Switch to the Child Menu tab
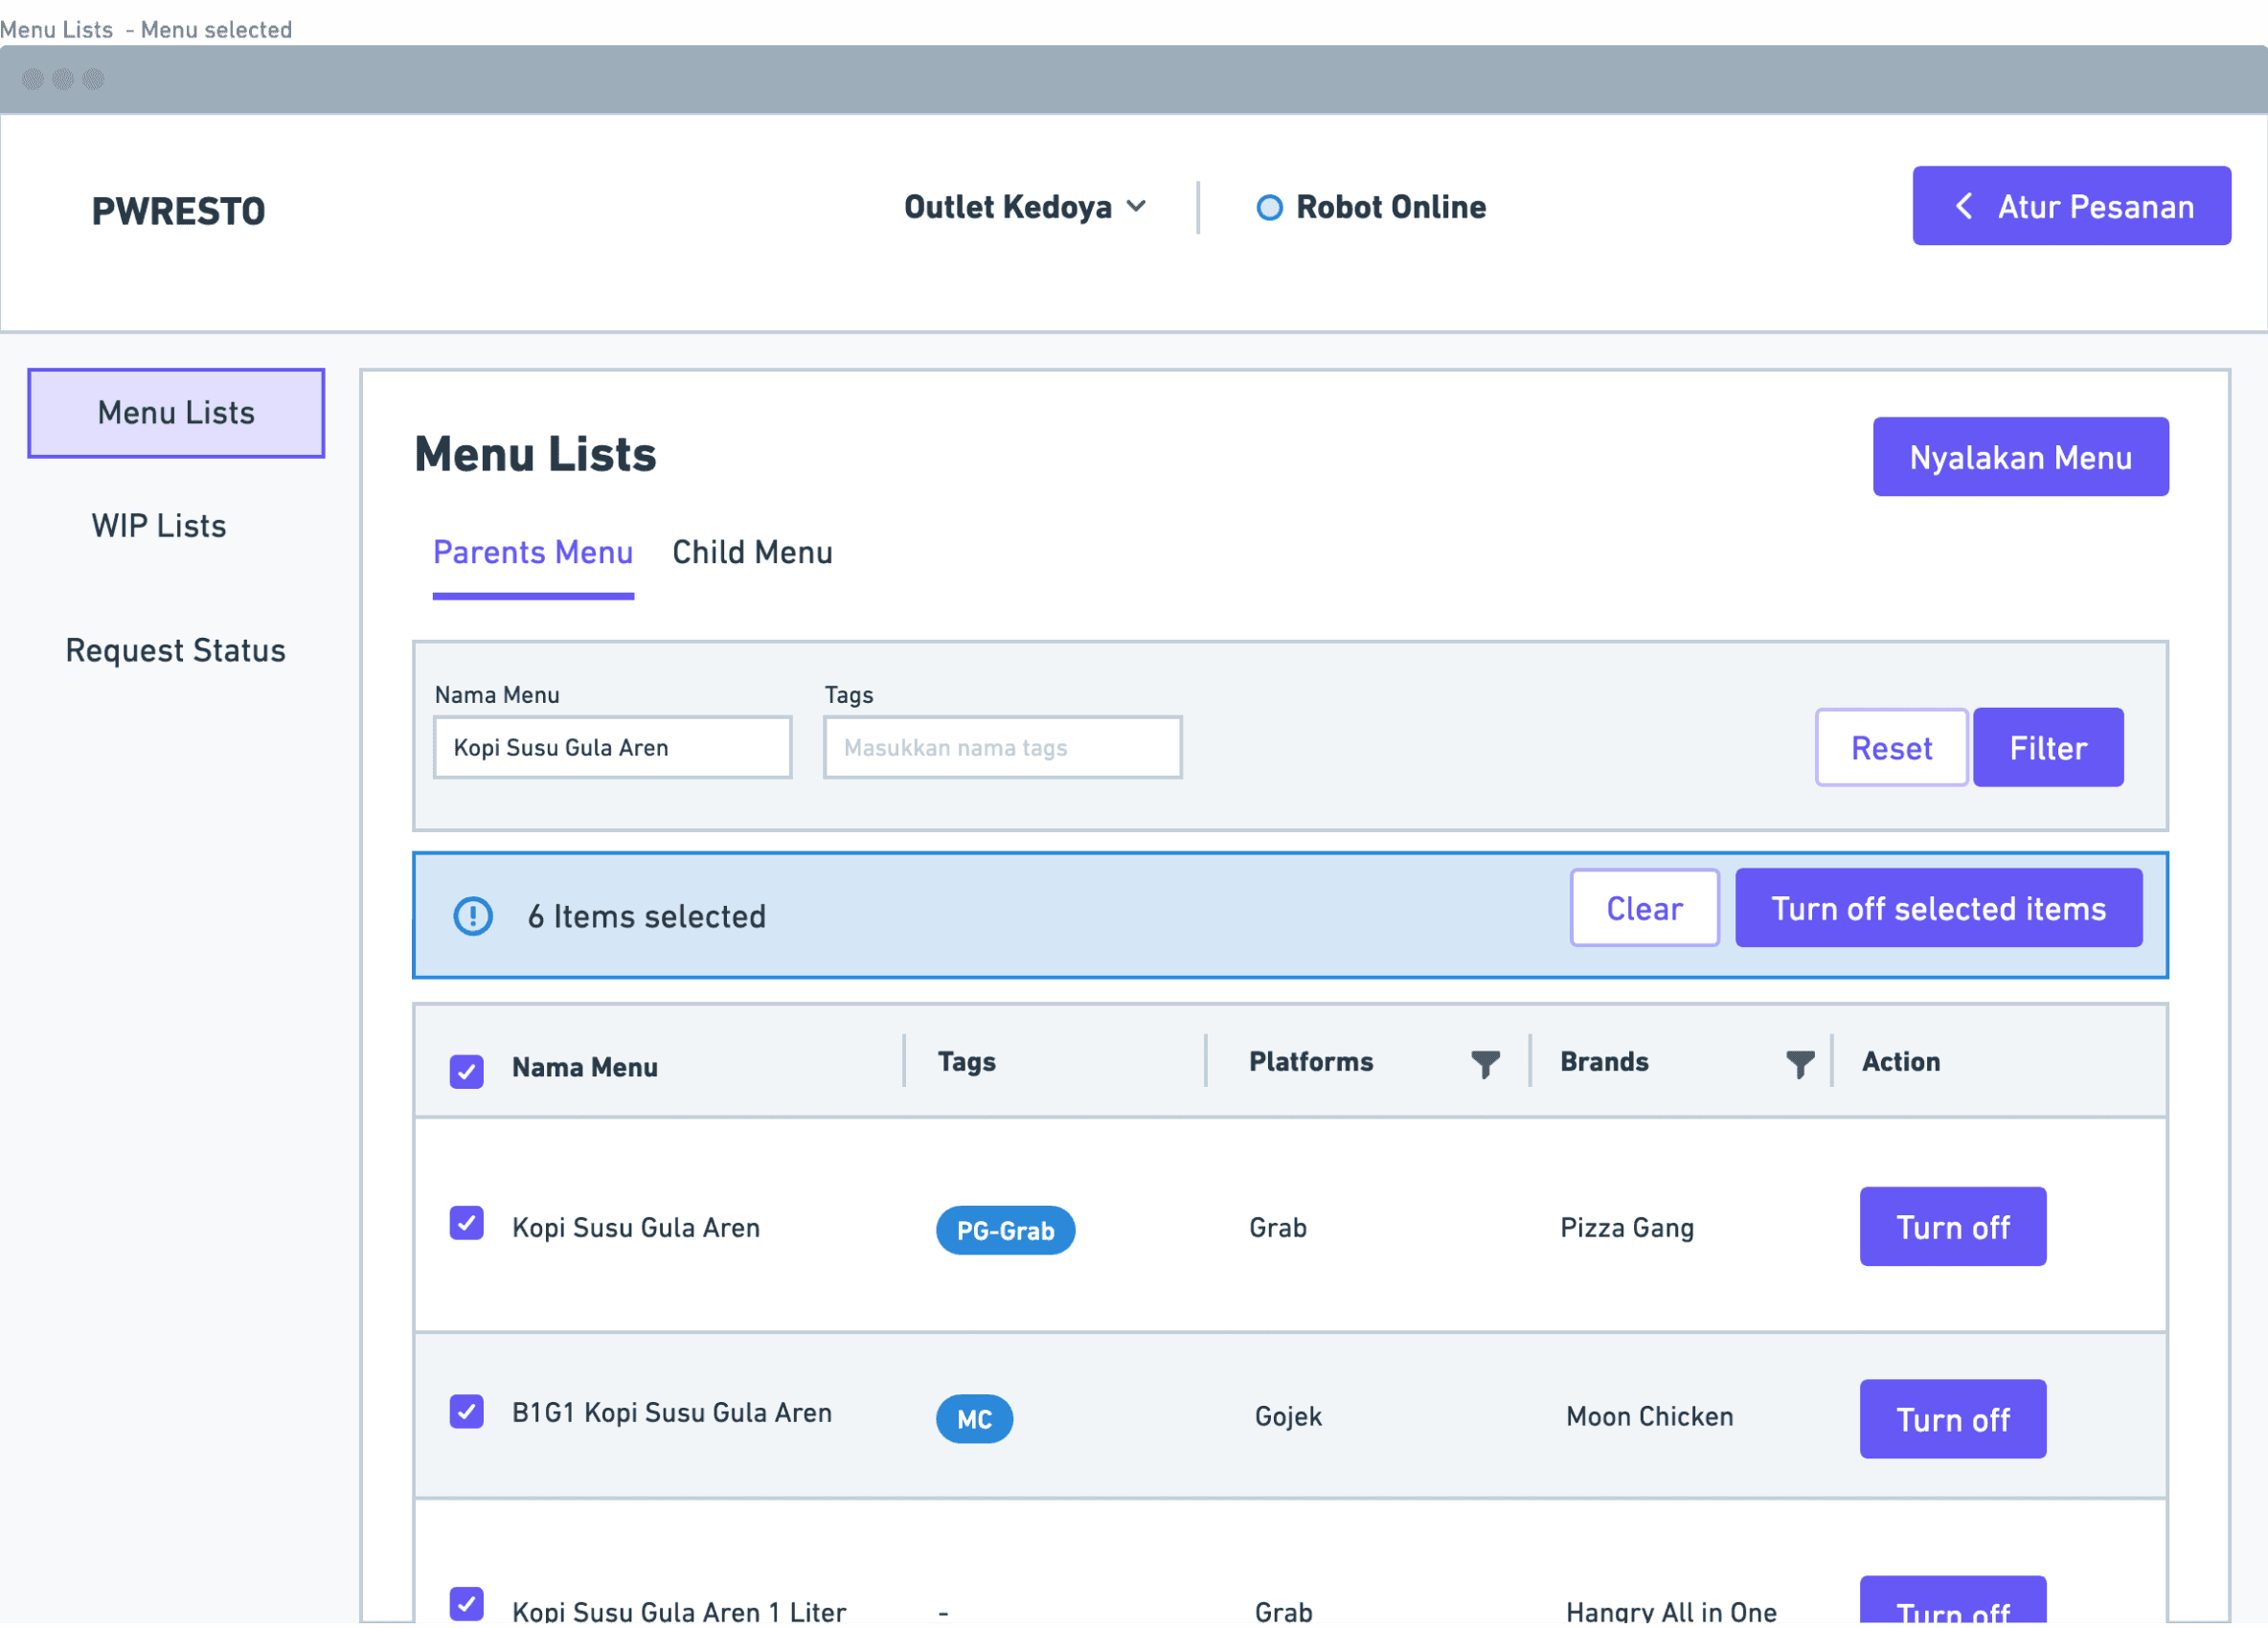2268x1628 pixels. [752, 552]
